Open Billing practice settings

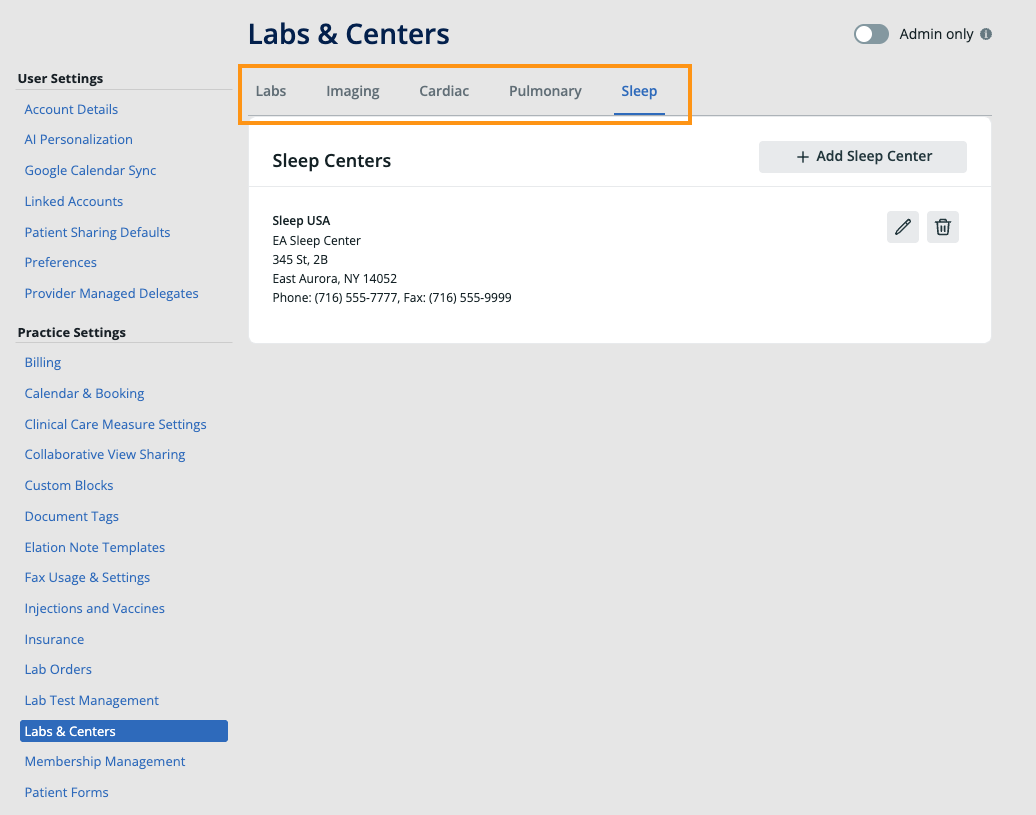coord(43,363)
